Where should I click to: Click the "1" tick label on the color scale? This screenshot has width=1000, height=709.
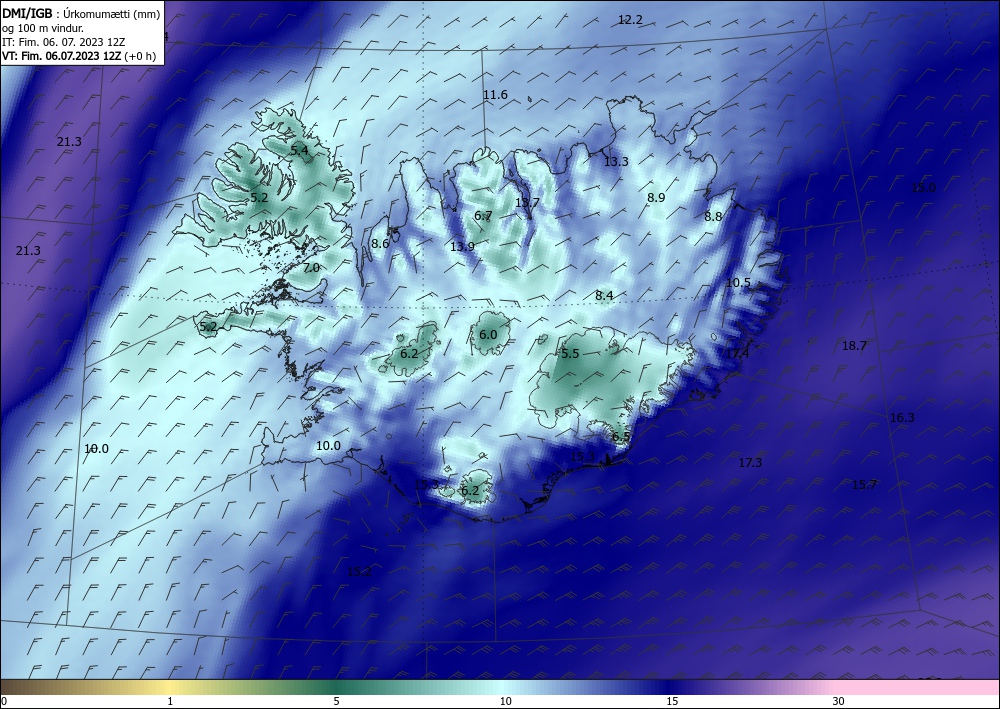tap(170, 702)
